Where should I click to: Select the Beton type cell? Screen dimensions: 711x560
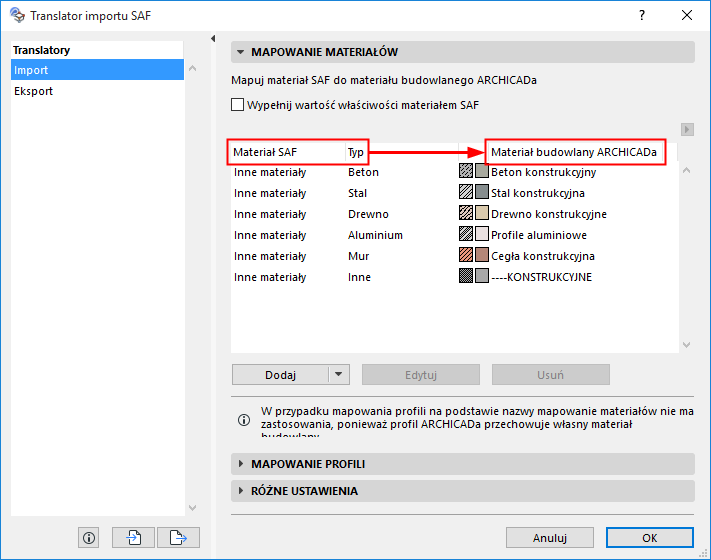pyautogui.click(x=363, y=172)
